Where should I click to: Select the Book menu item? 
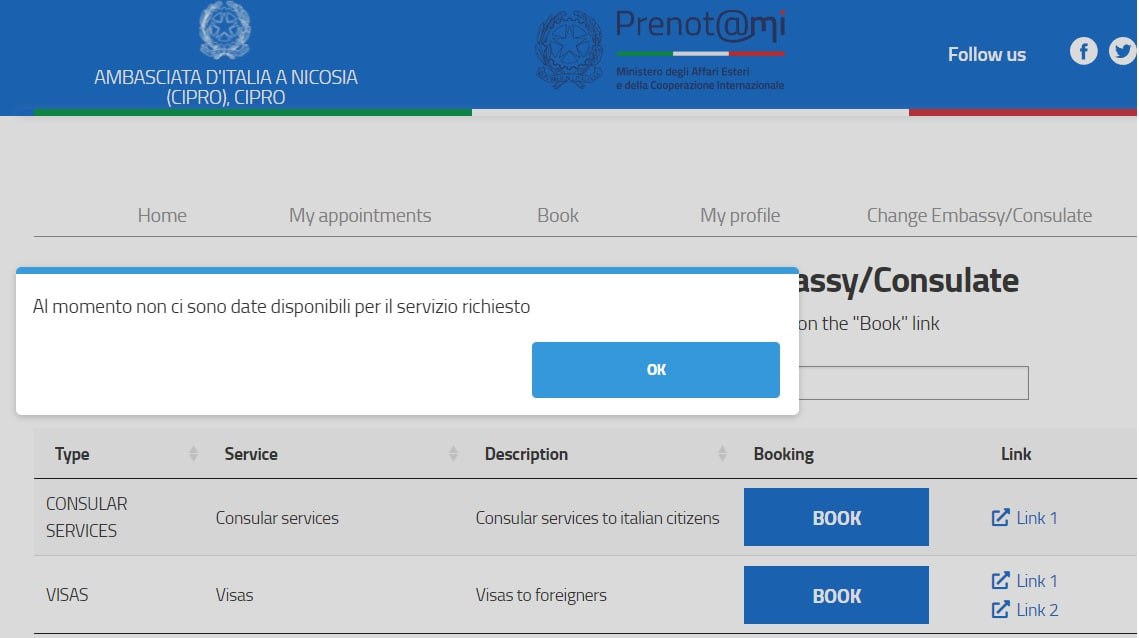[x=558, y=215]
